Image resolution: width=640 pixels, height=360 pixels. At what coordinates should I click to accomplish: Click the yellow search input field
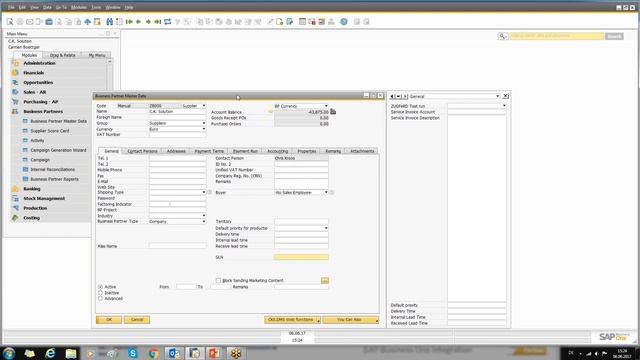point(557,36)
